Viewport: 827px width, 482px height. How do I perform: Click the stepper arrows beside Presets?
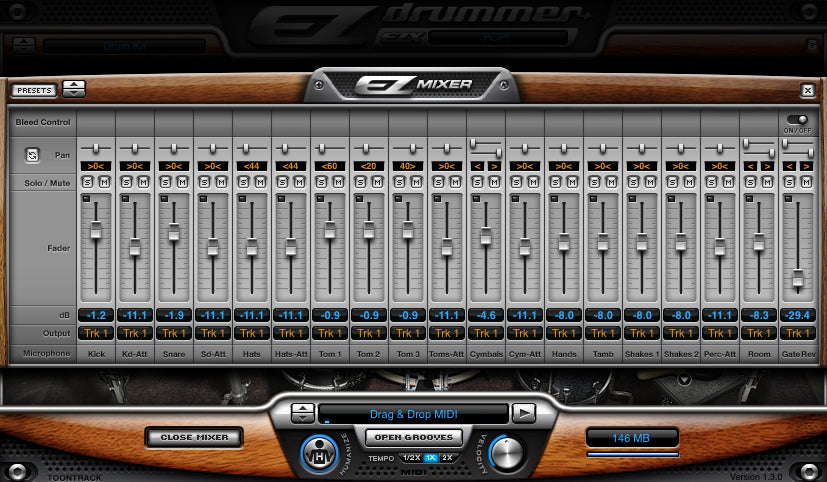pos(74,89)
